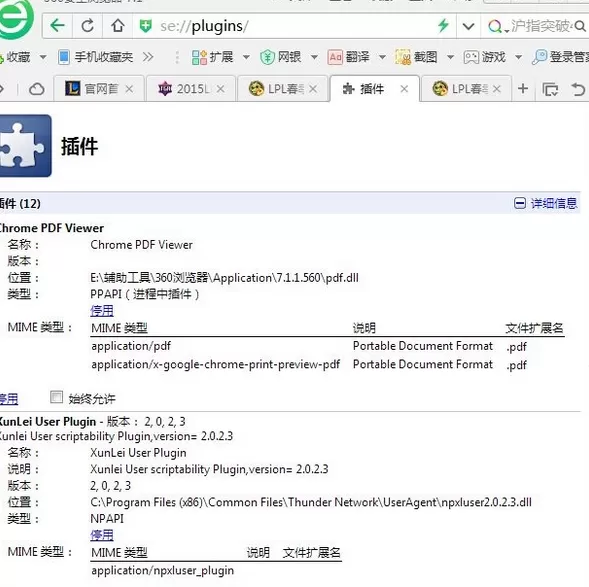Close the 插件 tab
Viewport: 589px width, 587px height.
404,89
